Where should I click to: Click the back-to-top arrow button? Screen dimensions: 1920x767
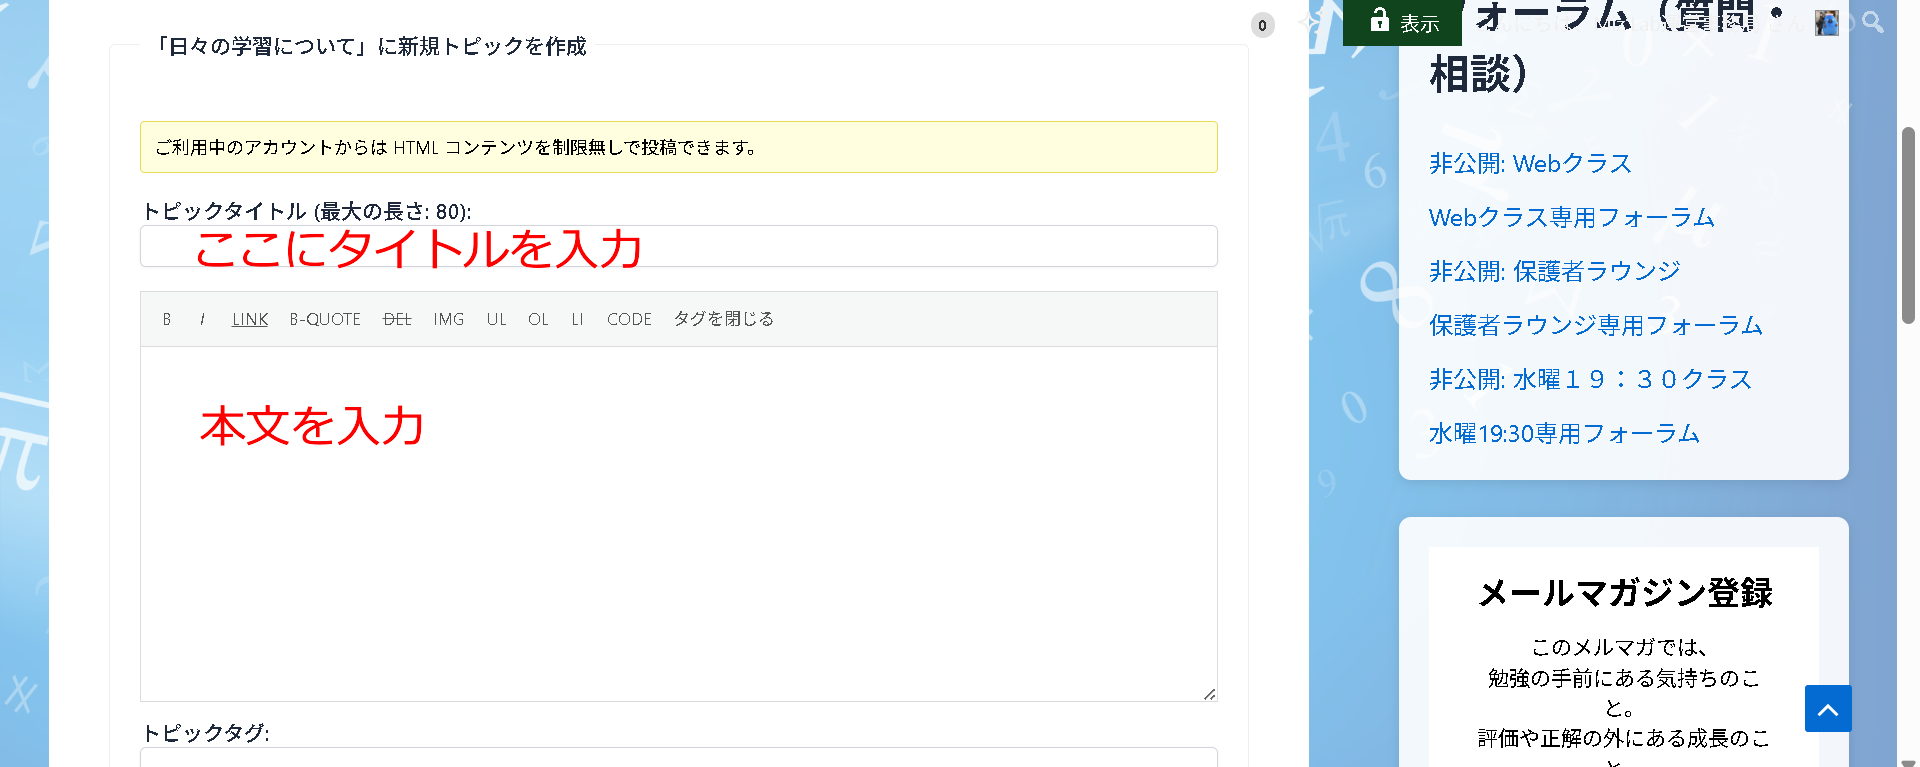pyautogui.click(x=1828, y=709)
